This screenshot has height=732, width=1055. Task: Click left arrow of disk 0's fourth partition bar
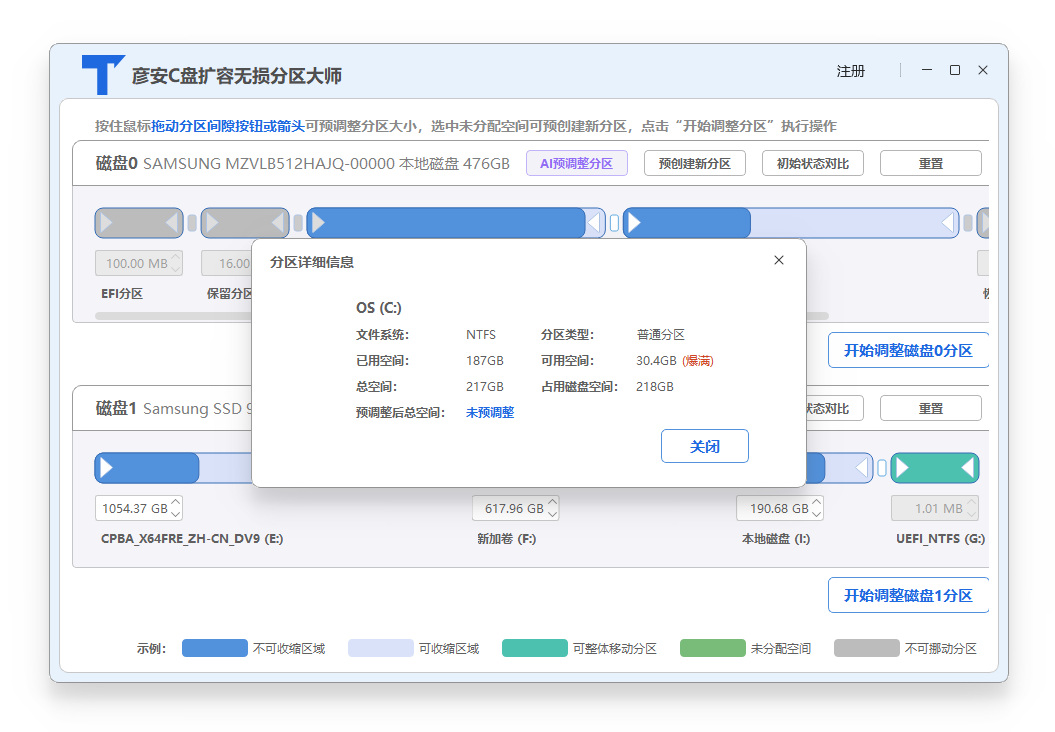[634, 223]
